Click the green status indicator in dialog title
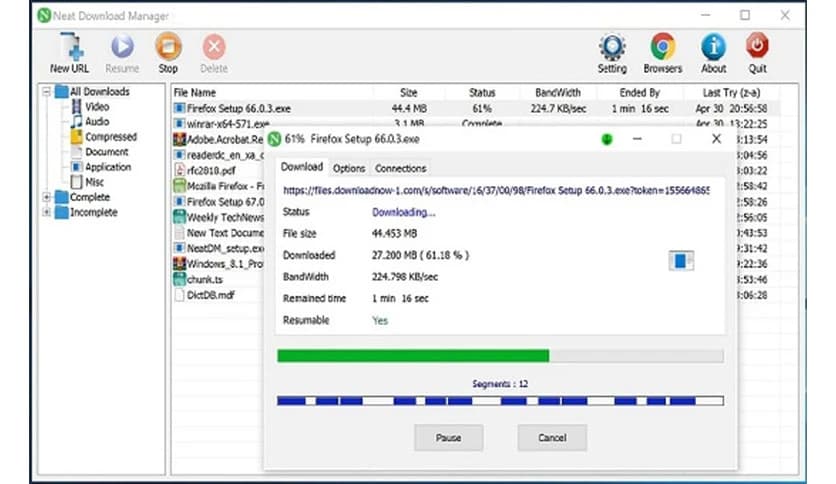Image resolution: width=836 pixels, height=484 pixels. [x=607, y=140]
